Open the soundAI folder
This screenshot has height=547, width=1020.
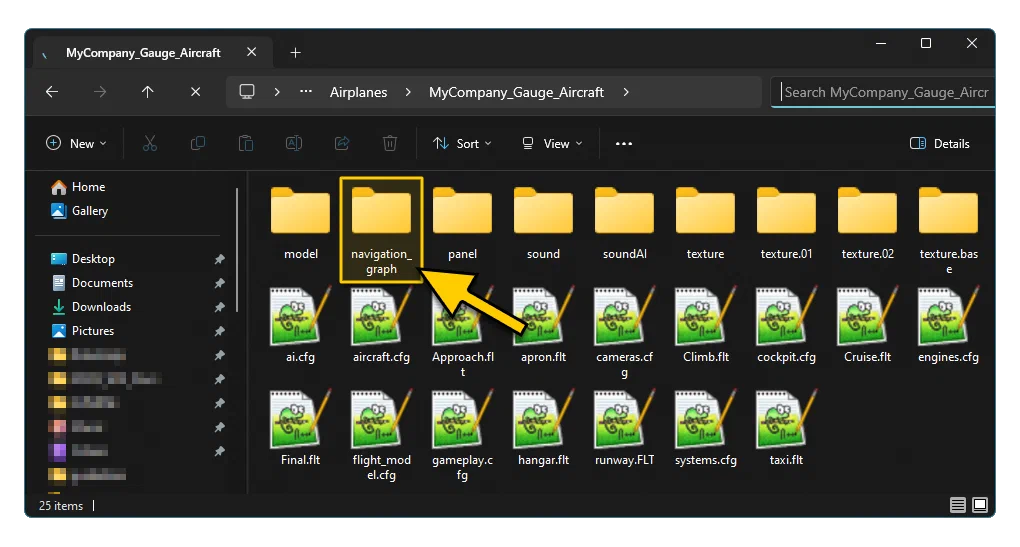coord(624,223)
